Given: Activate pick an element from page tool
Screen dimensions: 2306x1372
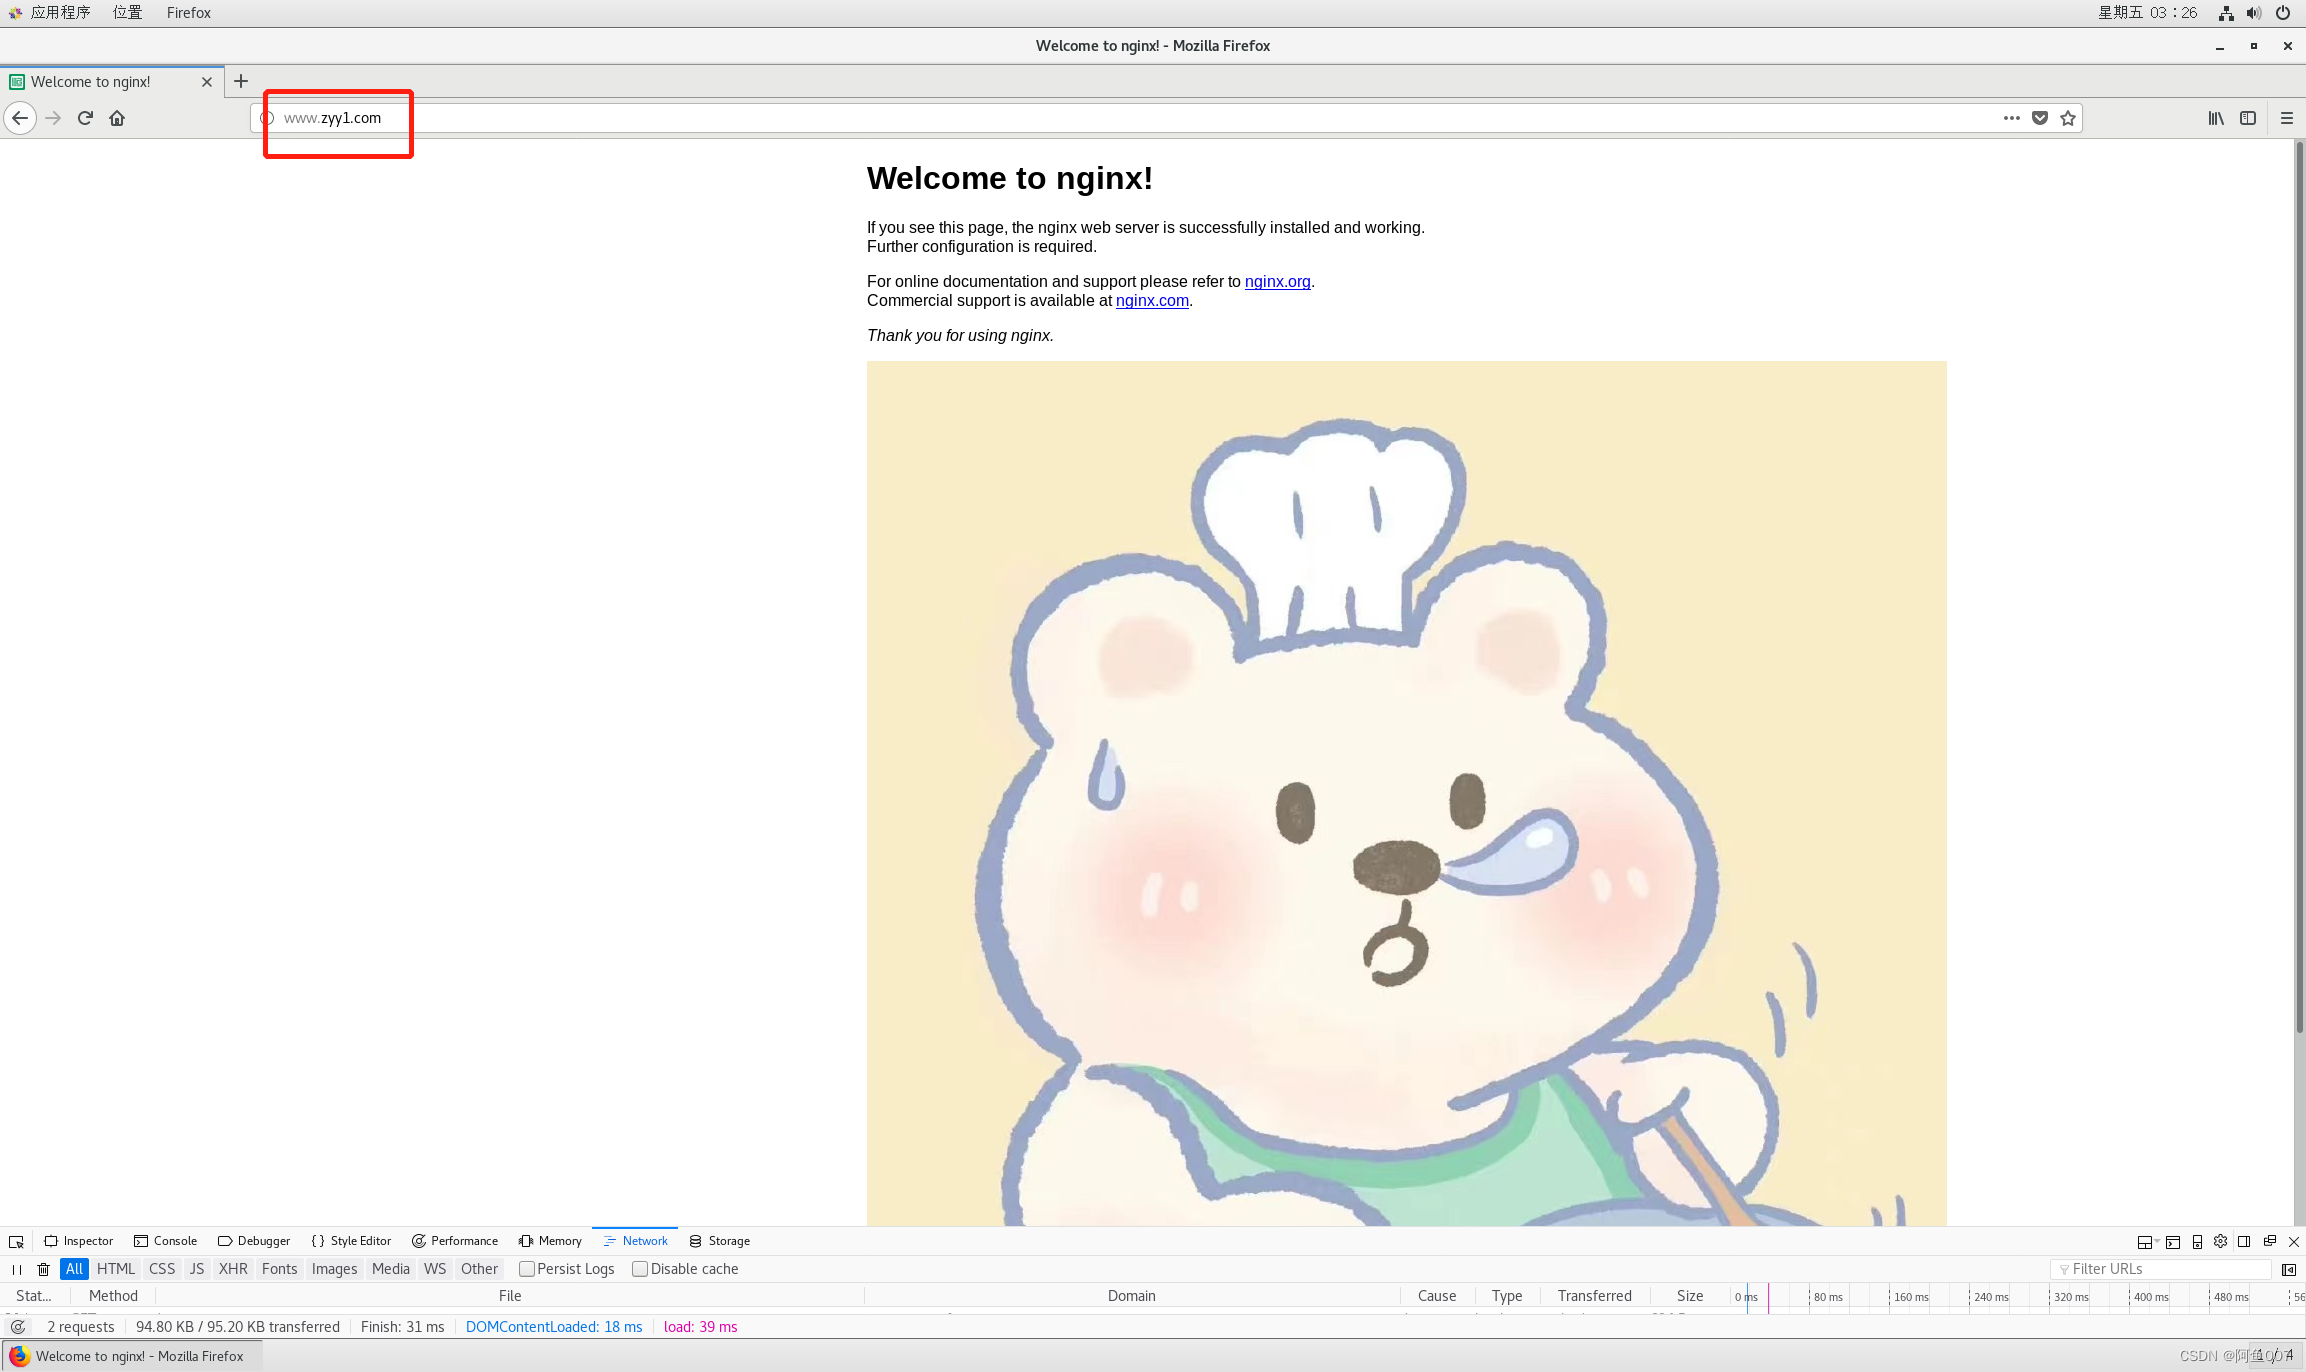Looking at the screenshot, I should (16, 1241).
